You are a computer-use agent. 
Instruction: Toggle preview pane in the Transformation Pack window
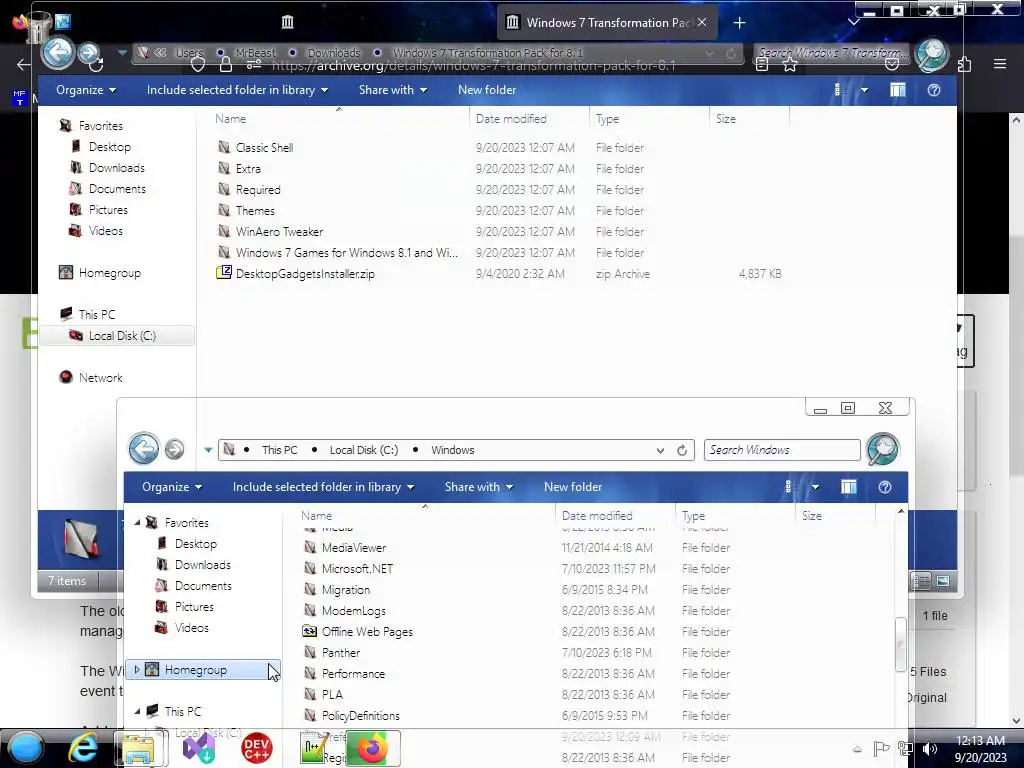click(x=898, y=90)
